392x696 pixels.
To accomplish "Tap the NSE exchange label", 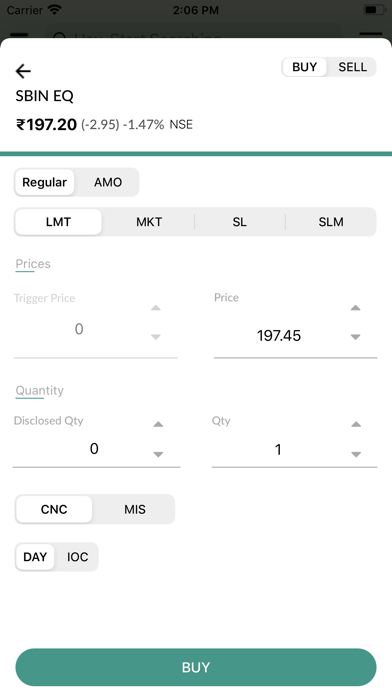I will tap(181, 125).
